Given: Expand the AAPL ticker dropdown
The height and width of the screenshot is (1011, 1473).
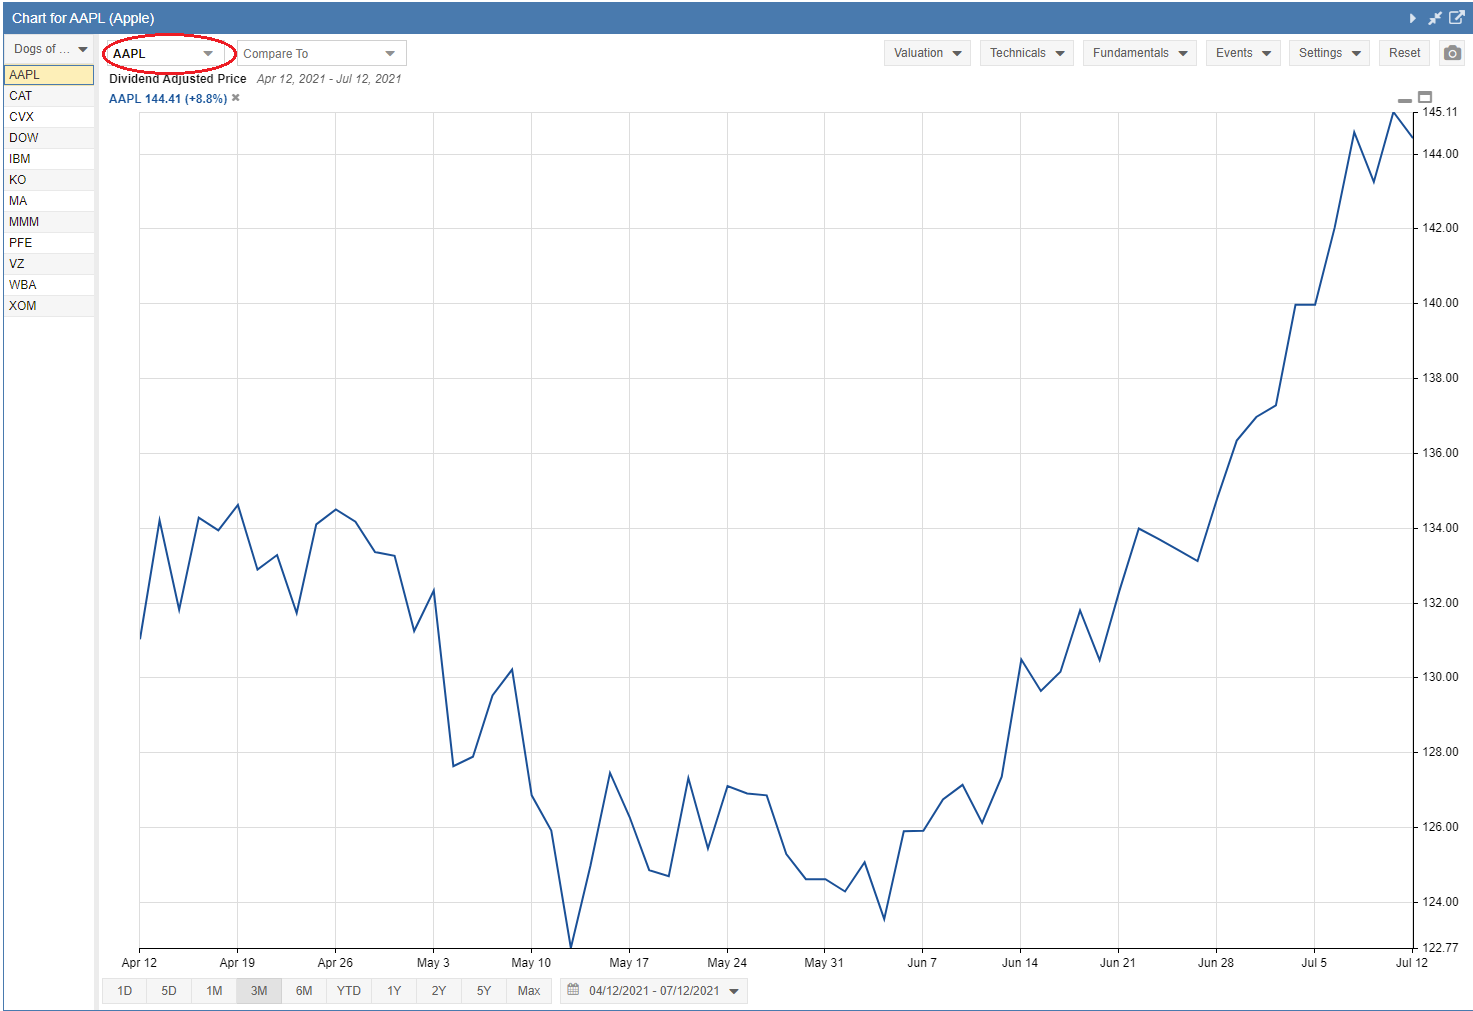Looking at the screenshot, I should coord(165,53).
